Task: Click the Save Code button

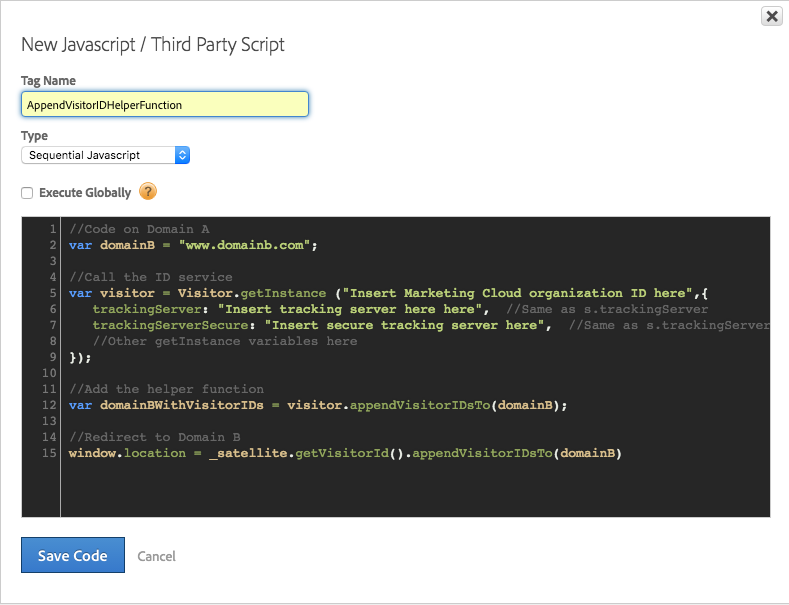Action: 73,555
